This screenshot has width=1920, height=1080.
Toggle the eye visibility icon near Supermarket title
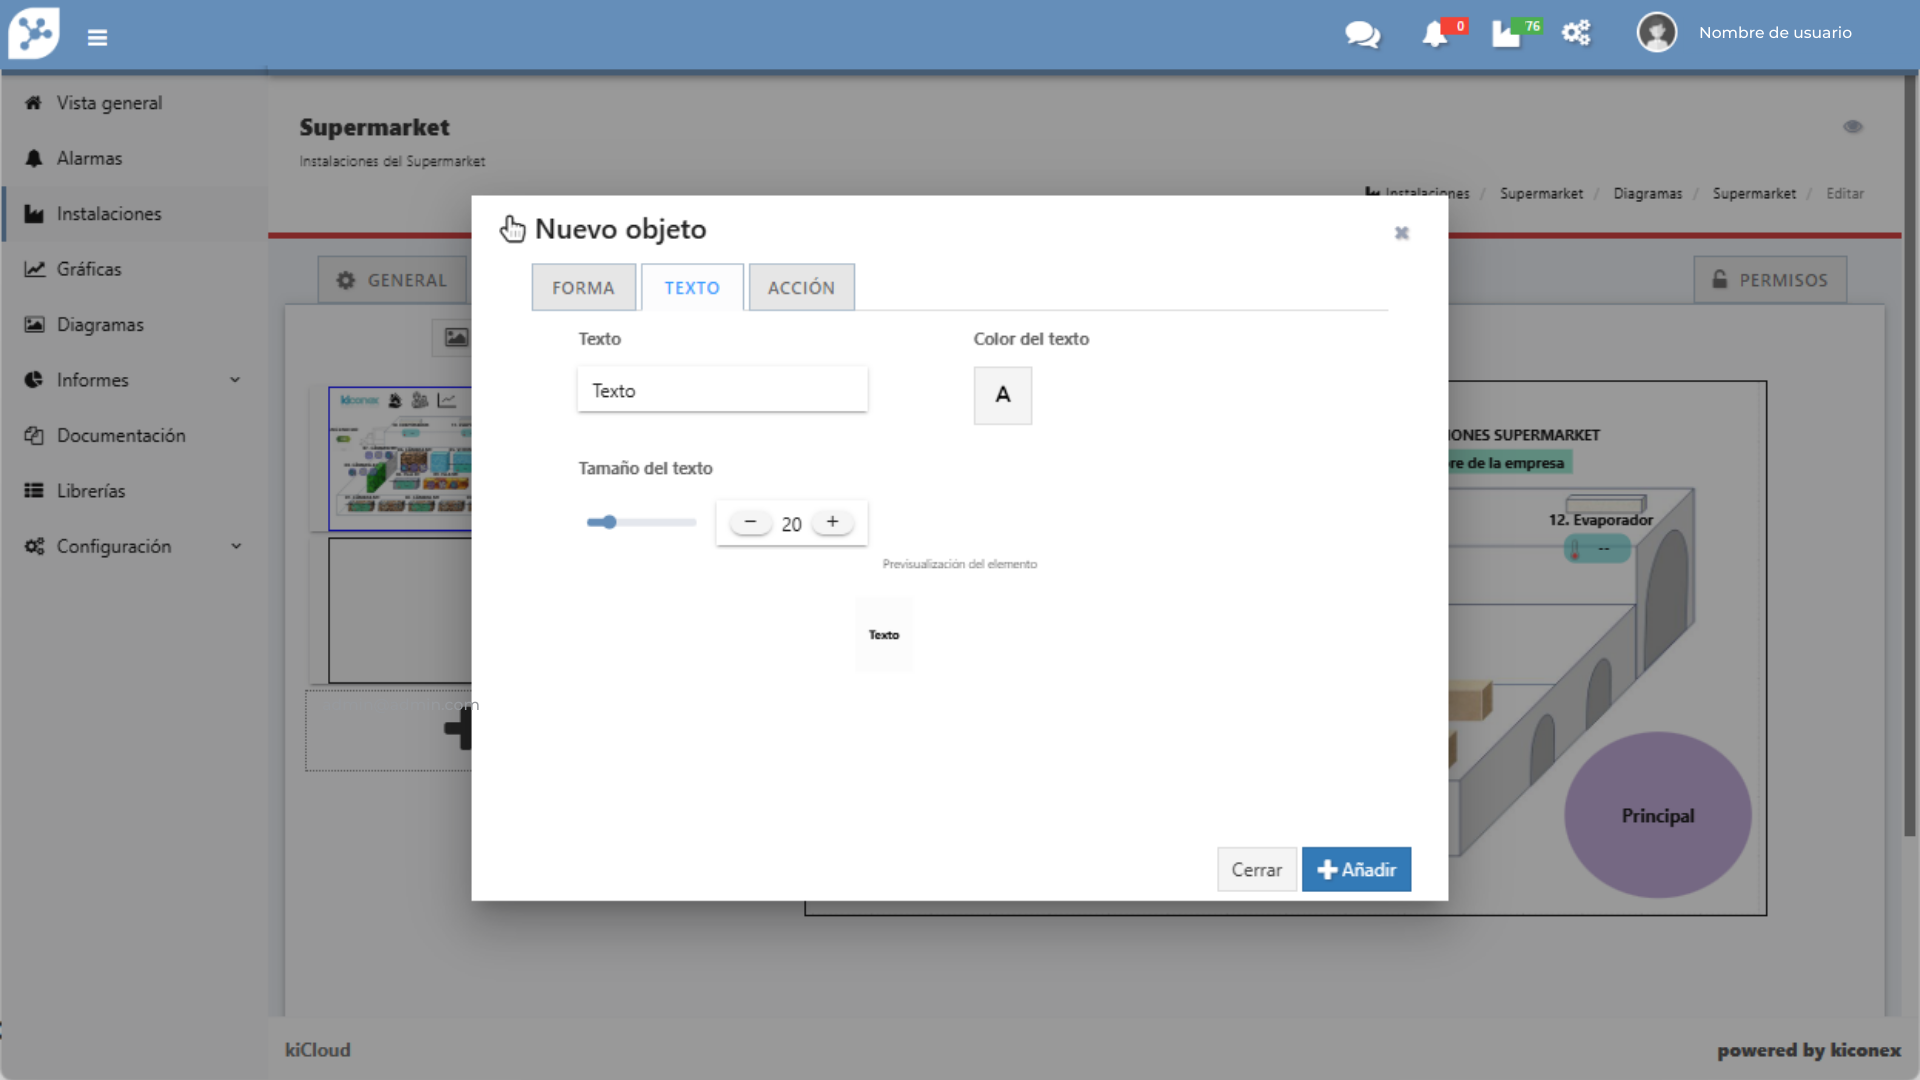point(1852,127)
